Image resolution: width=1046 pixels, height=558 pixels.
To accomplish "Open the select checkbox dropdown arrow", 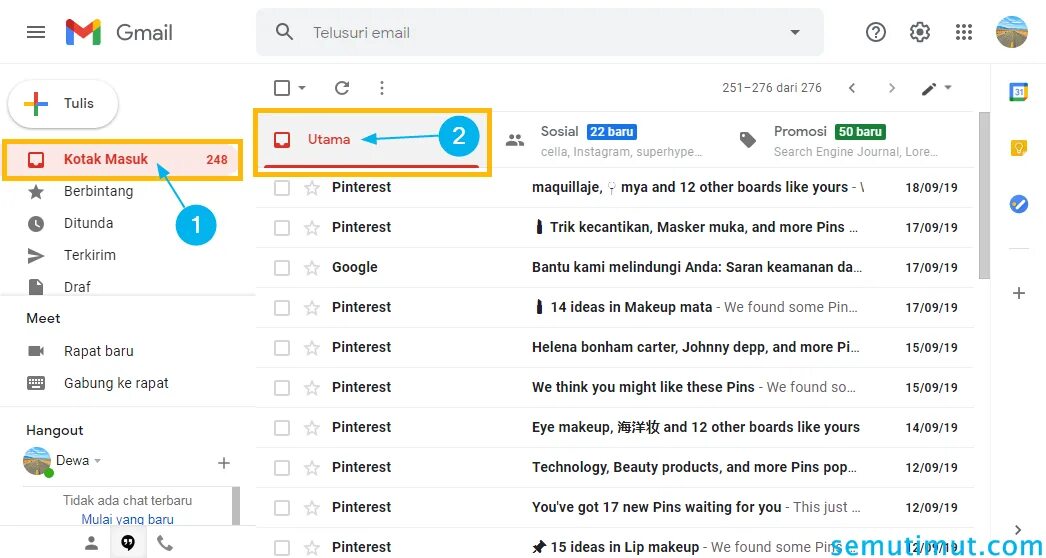I will pos(302,87).
